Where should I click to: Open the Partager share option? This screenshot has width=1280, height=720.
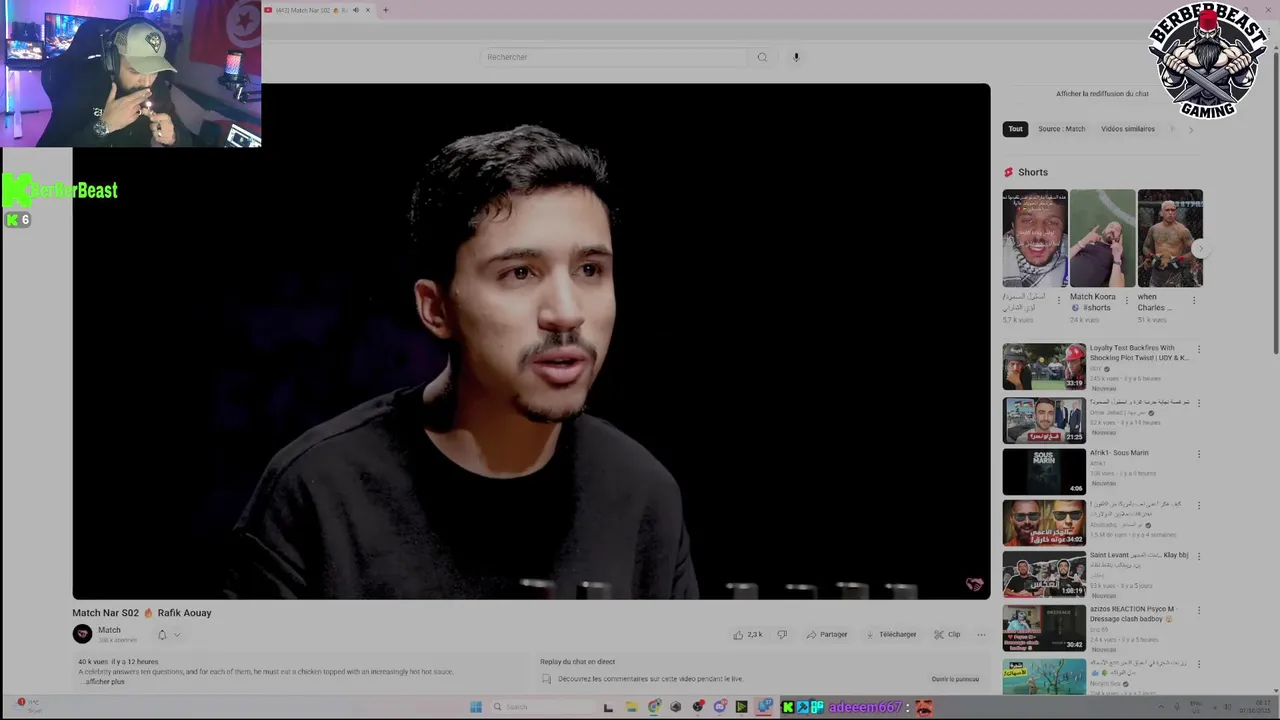point(827,634)
